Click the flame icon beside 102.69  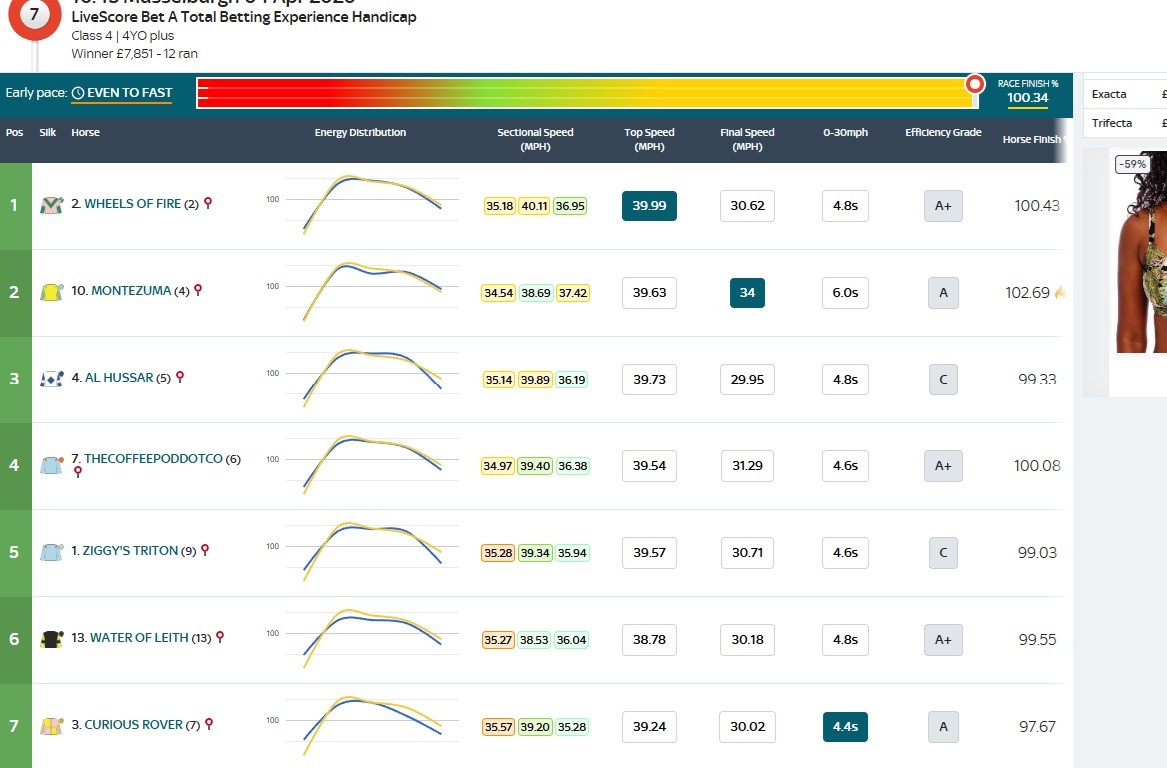point(1060,293)
